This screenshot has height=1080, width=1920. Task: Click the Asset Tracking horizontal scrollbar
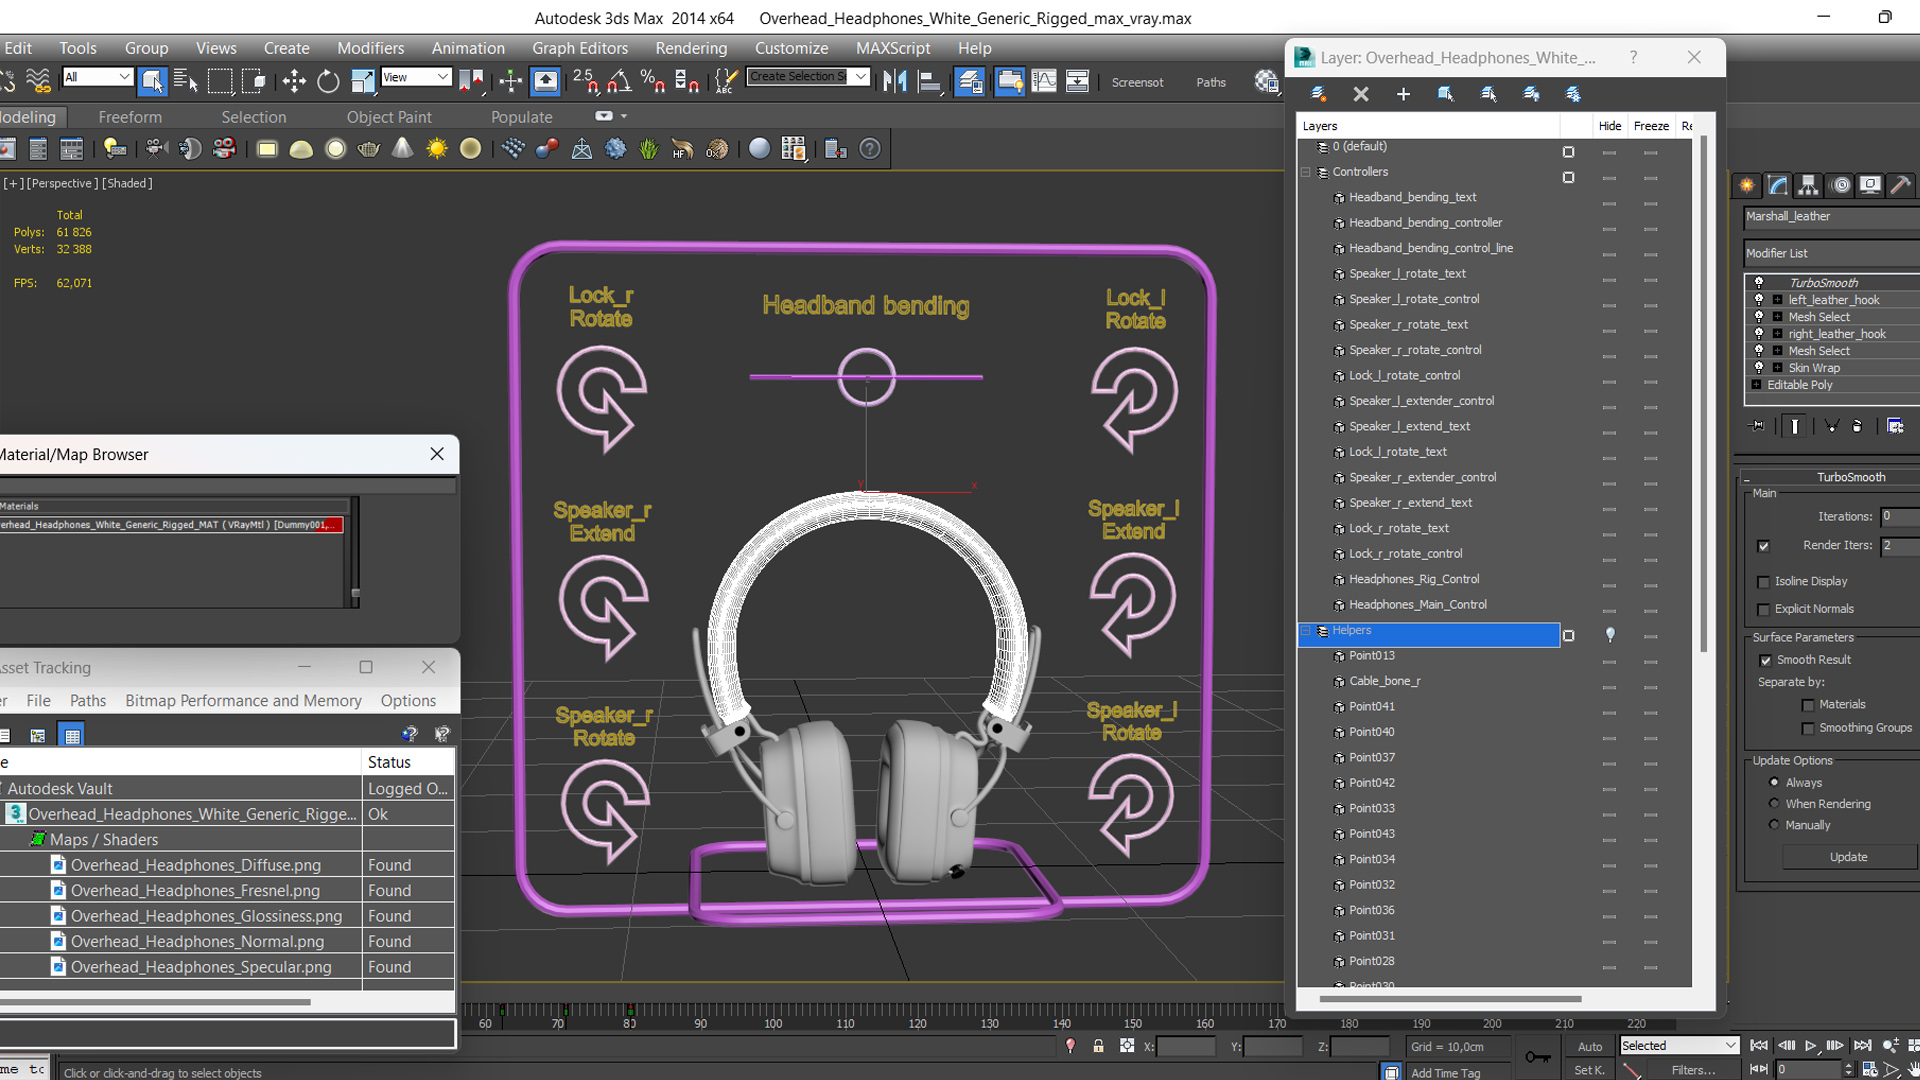[x=155, y=1001]
